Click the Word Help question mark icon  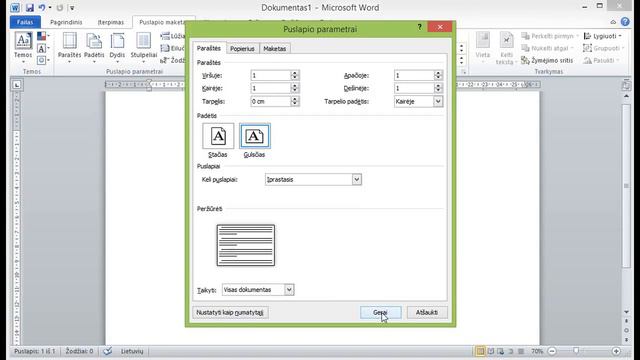[625, 22]
